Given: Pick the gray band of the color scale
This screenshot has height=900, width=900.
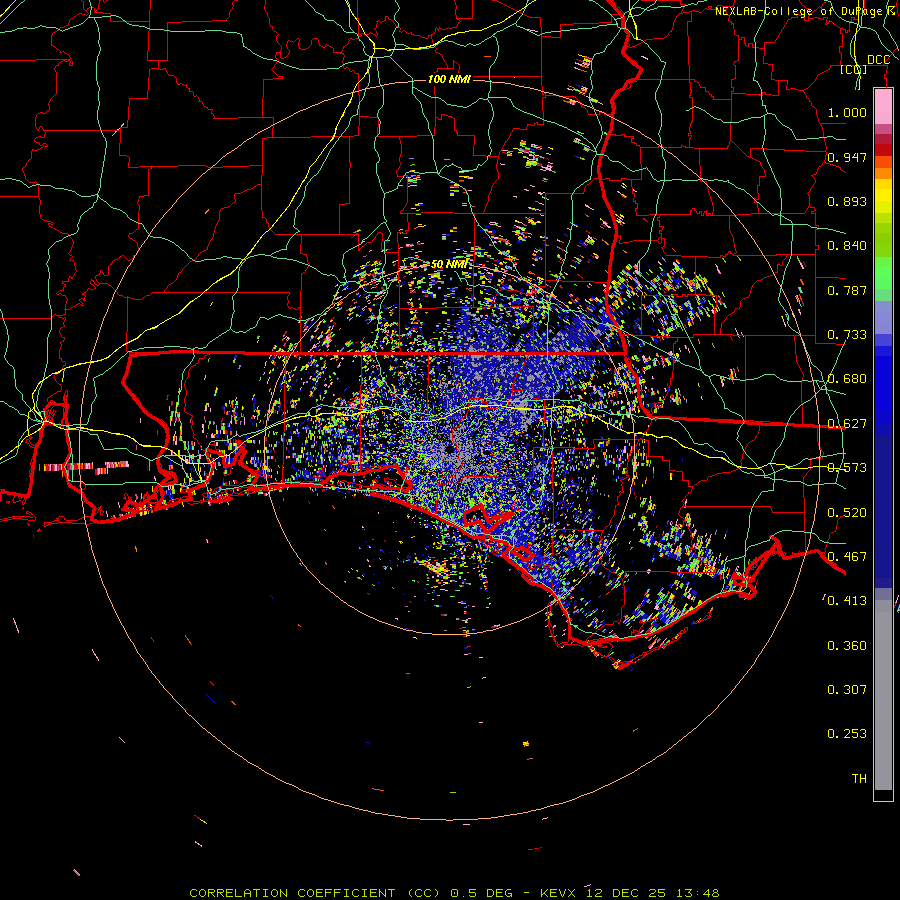Looking at the screenshot, I should [883, 695].
